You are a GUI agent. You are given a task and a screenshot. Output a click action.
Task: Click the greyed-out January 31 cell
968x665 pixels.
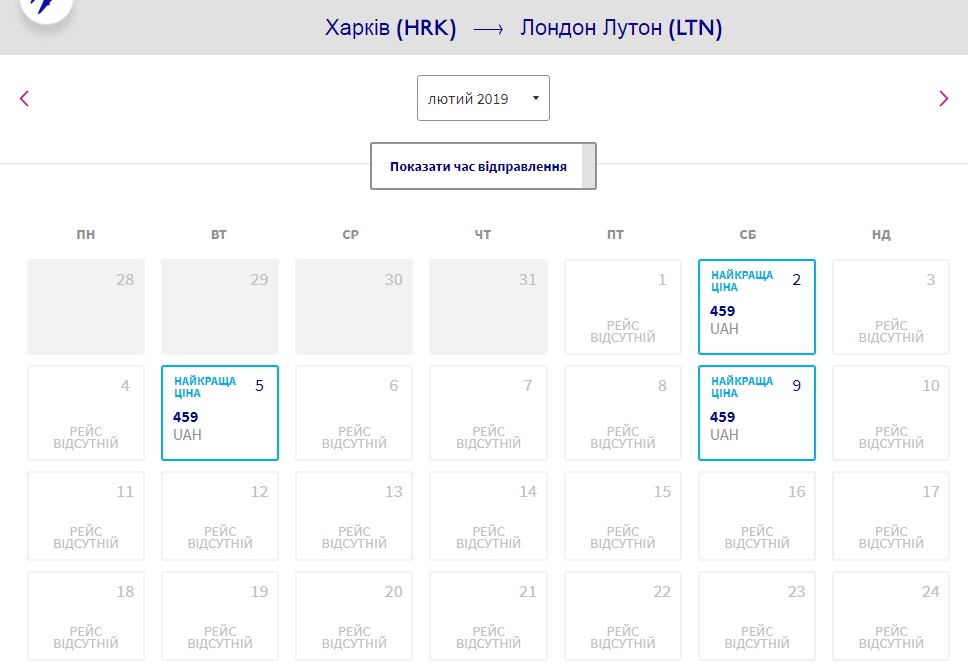(x=488, y=307)
